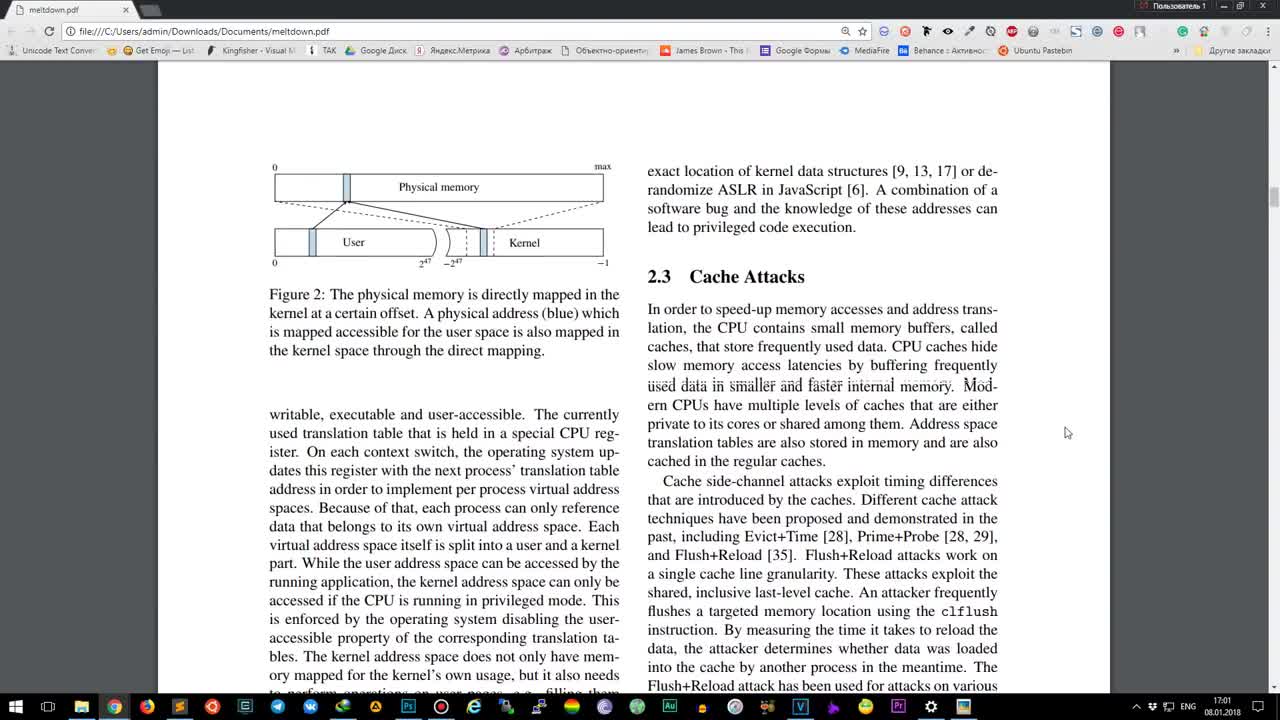This screenshot has width=1280, height=720.
Task: Click the Пользователь 1 profile button
Action: 1173,6
